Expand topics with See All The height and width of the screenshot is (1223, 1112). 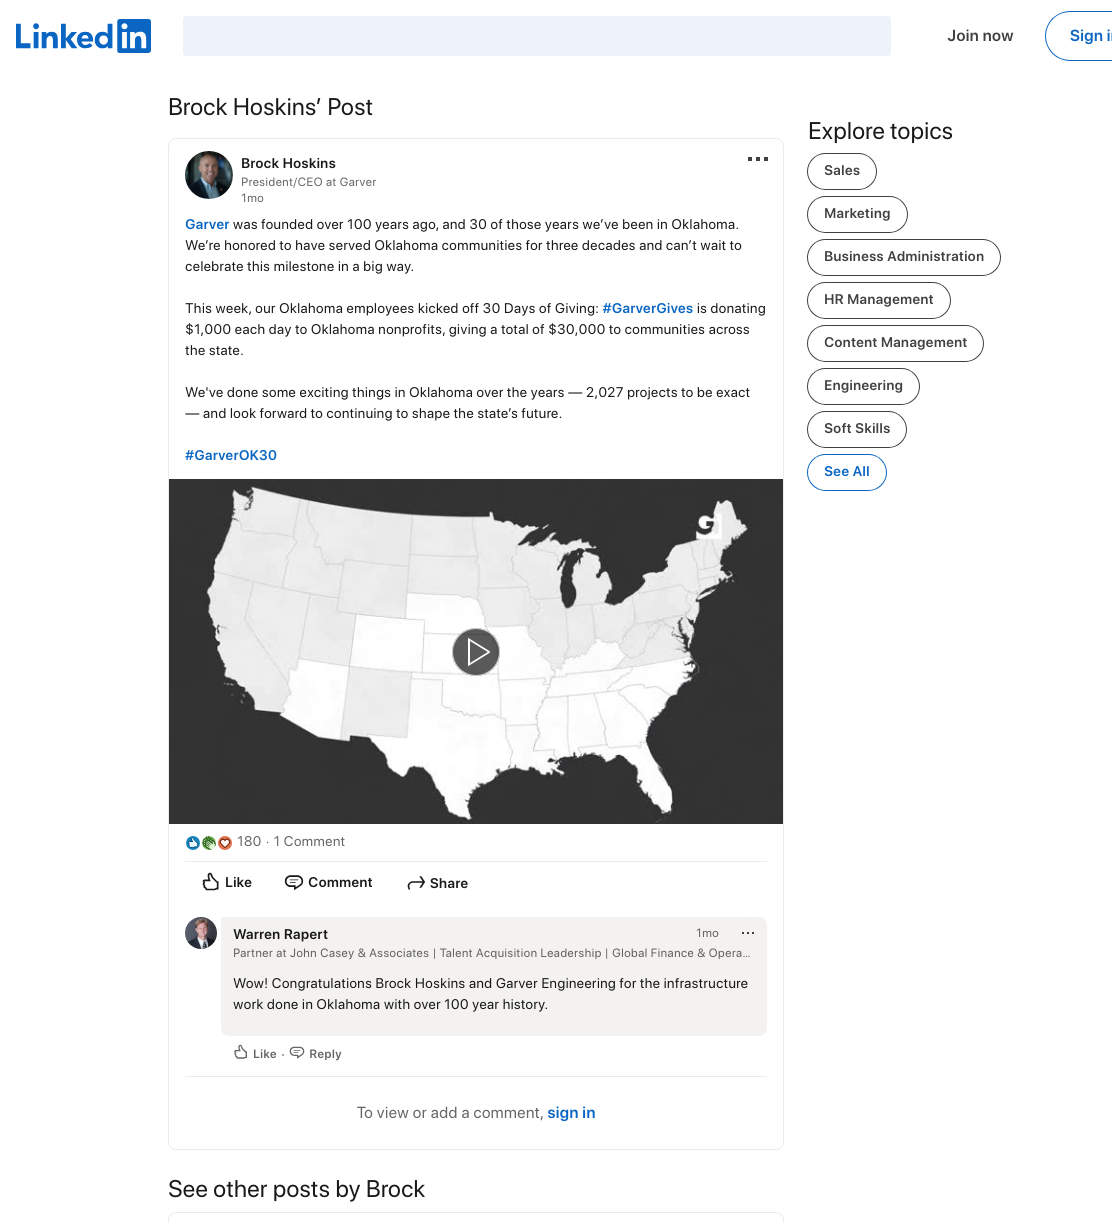tap(847, 472)
